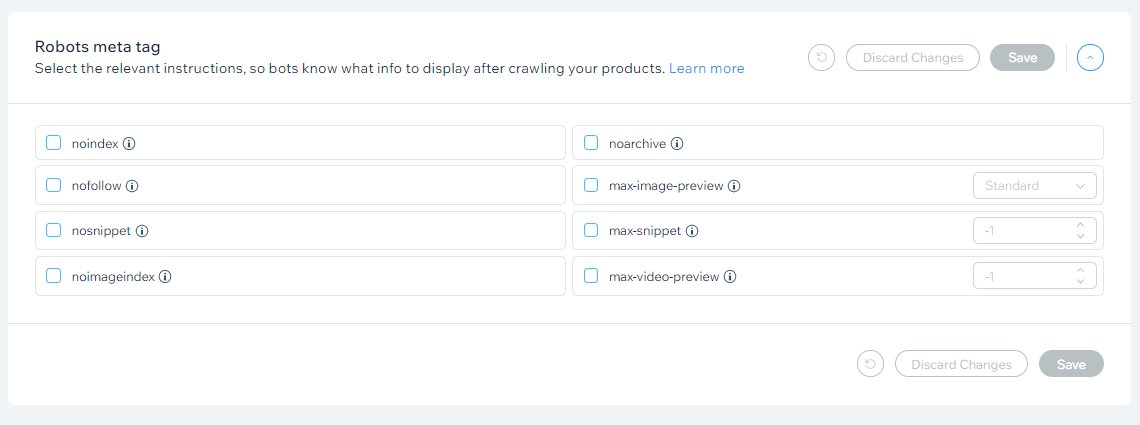The height and width of the screenshot is (425, 1140).
Task: Enable the noindex checkbox
Action: [x=54, y=143]
